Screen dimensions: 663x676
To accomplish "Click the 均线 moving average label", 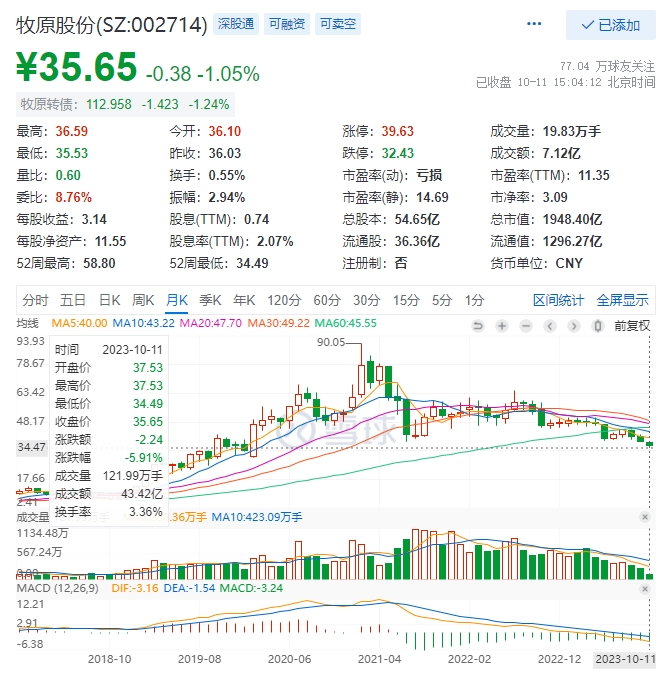I will [x=27, y=323].
